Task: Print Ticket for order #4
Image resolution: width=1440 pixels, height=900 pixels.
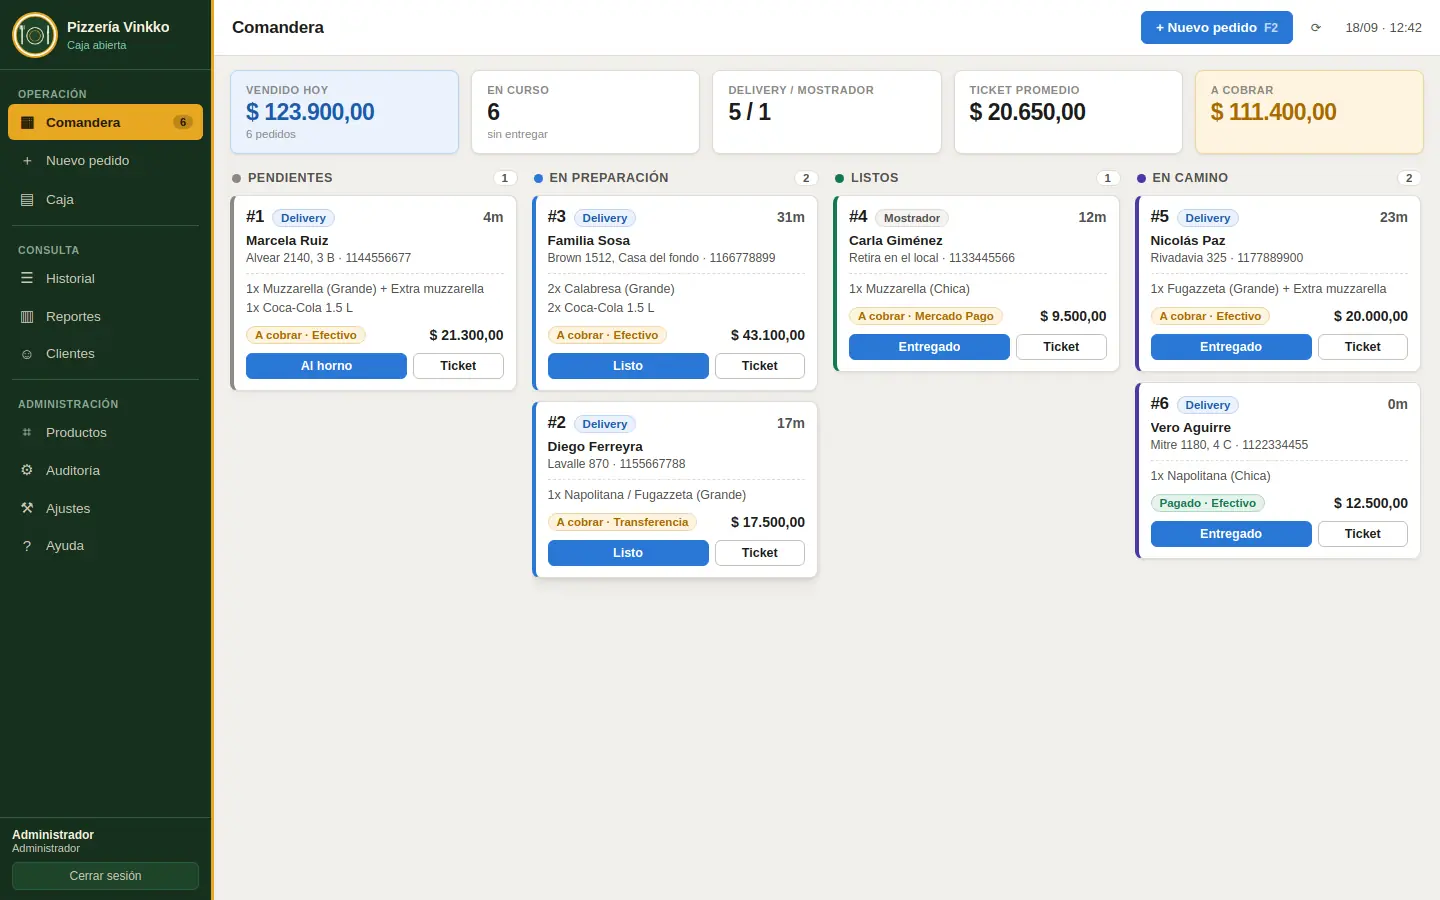Action: [1061, 347]
